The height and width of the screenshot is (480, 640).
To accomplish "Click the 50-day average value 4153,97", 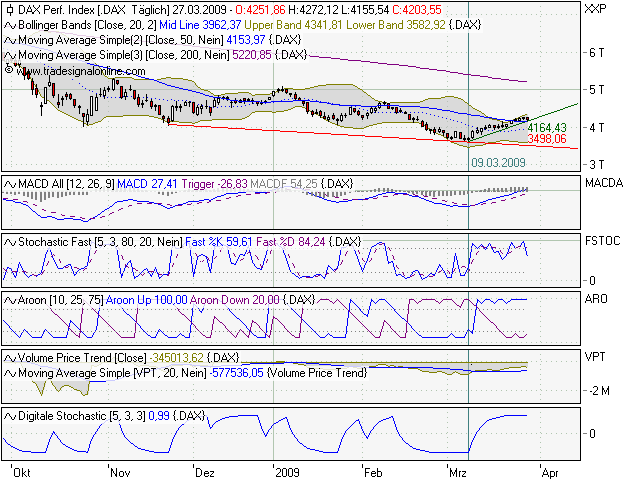I will click(x=246, y=40).
